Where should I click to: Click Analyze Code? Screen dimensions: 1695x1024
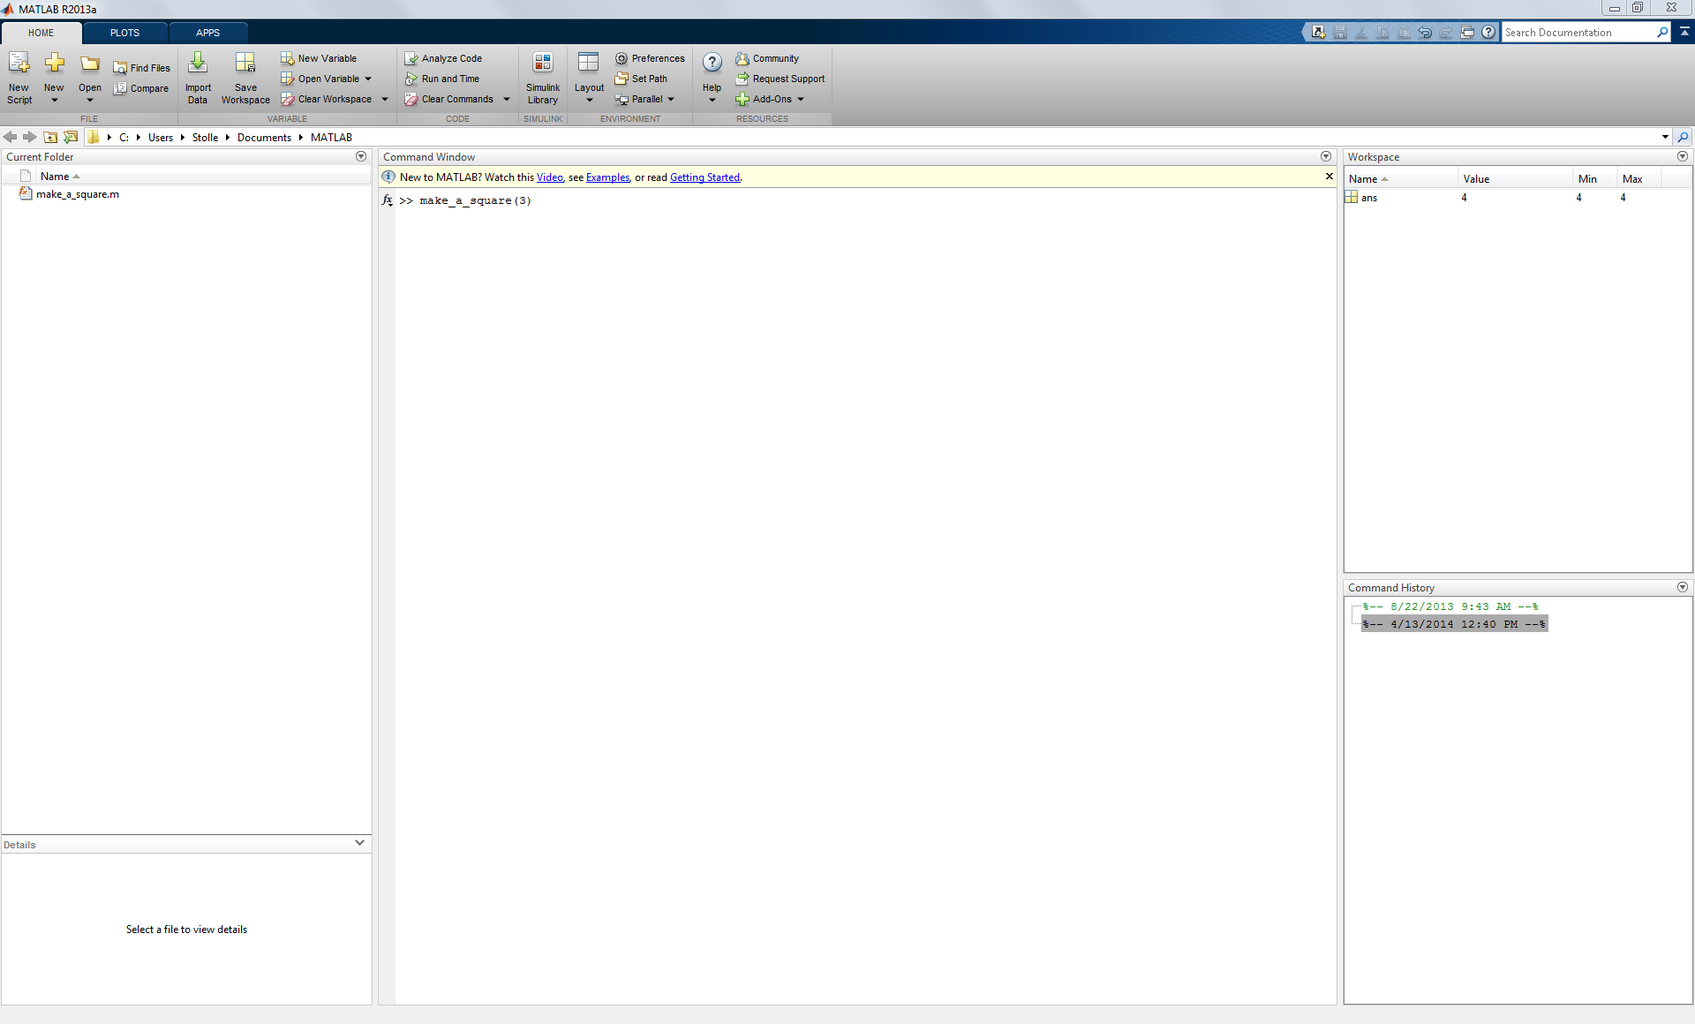tap(443, 58)
